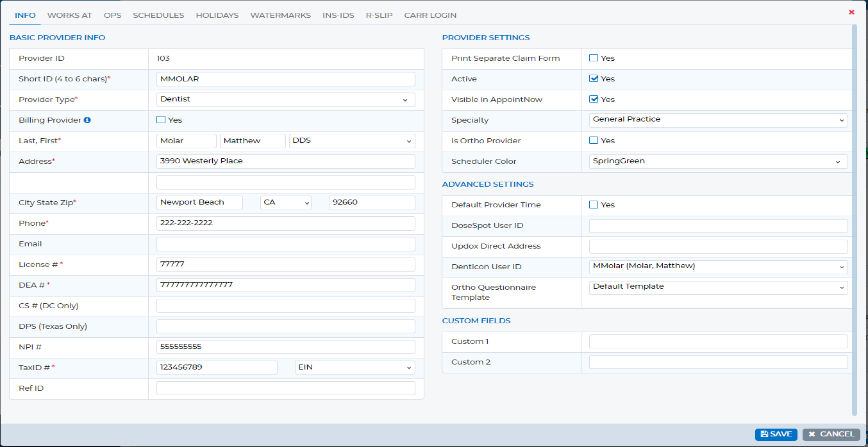Click the PROVIDER SETTINGS heading
The image size is (868, 447).
coord(486,38)
